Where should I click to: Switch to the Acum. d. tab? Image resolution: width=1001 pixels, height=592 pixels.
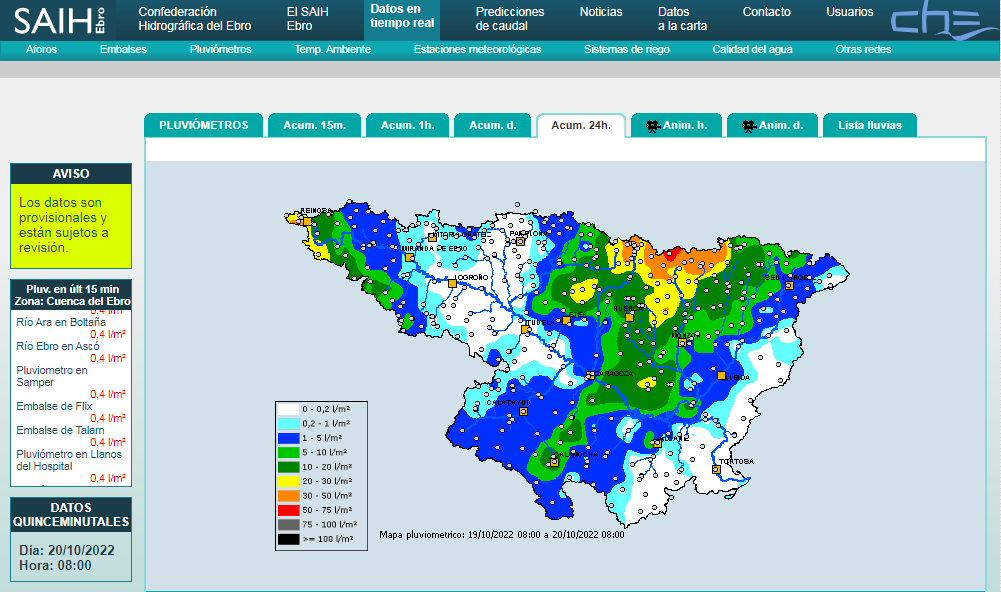493,125
